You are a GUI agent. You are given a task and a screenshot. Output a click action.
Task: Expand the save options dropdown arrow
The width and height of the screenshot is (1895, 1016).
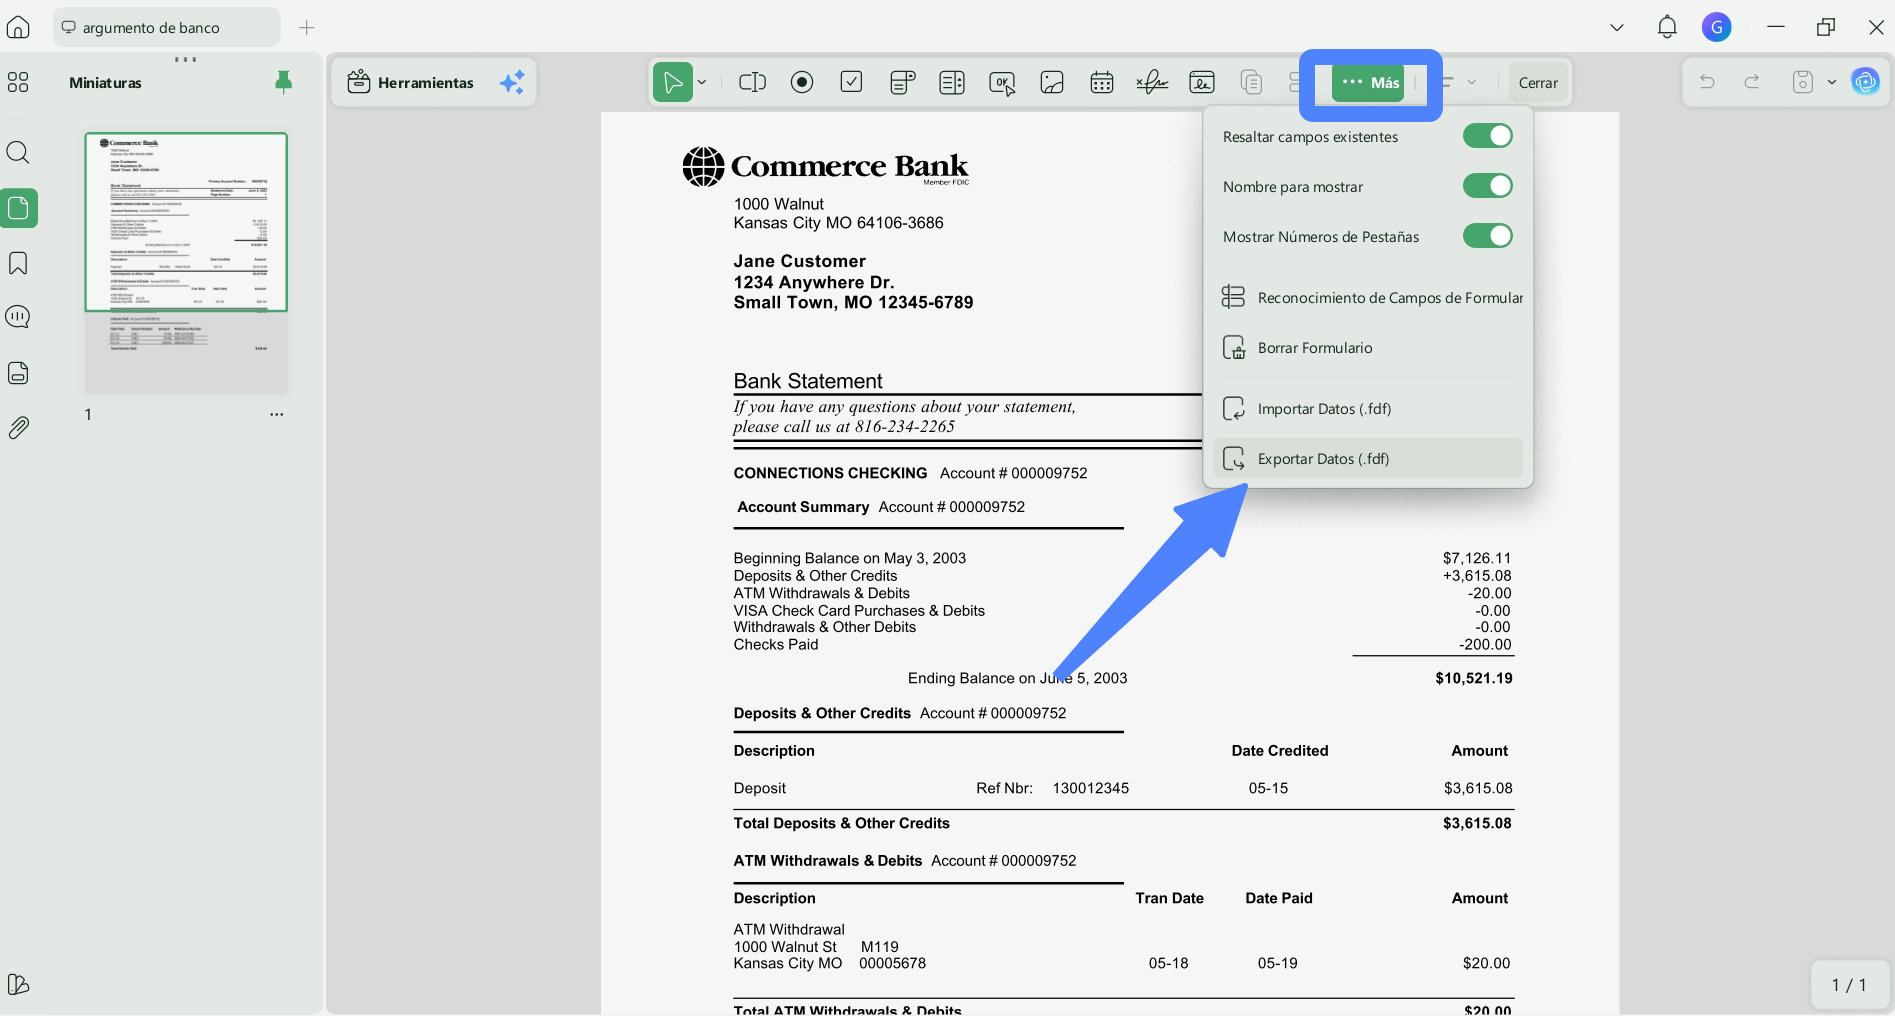point(1832,82)
